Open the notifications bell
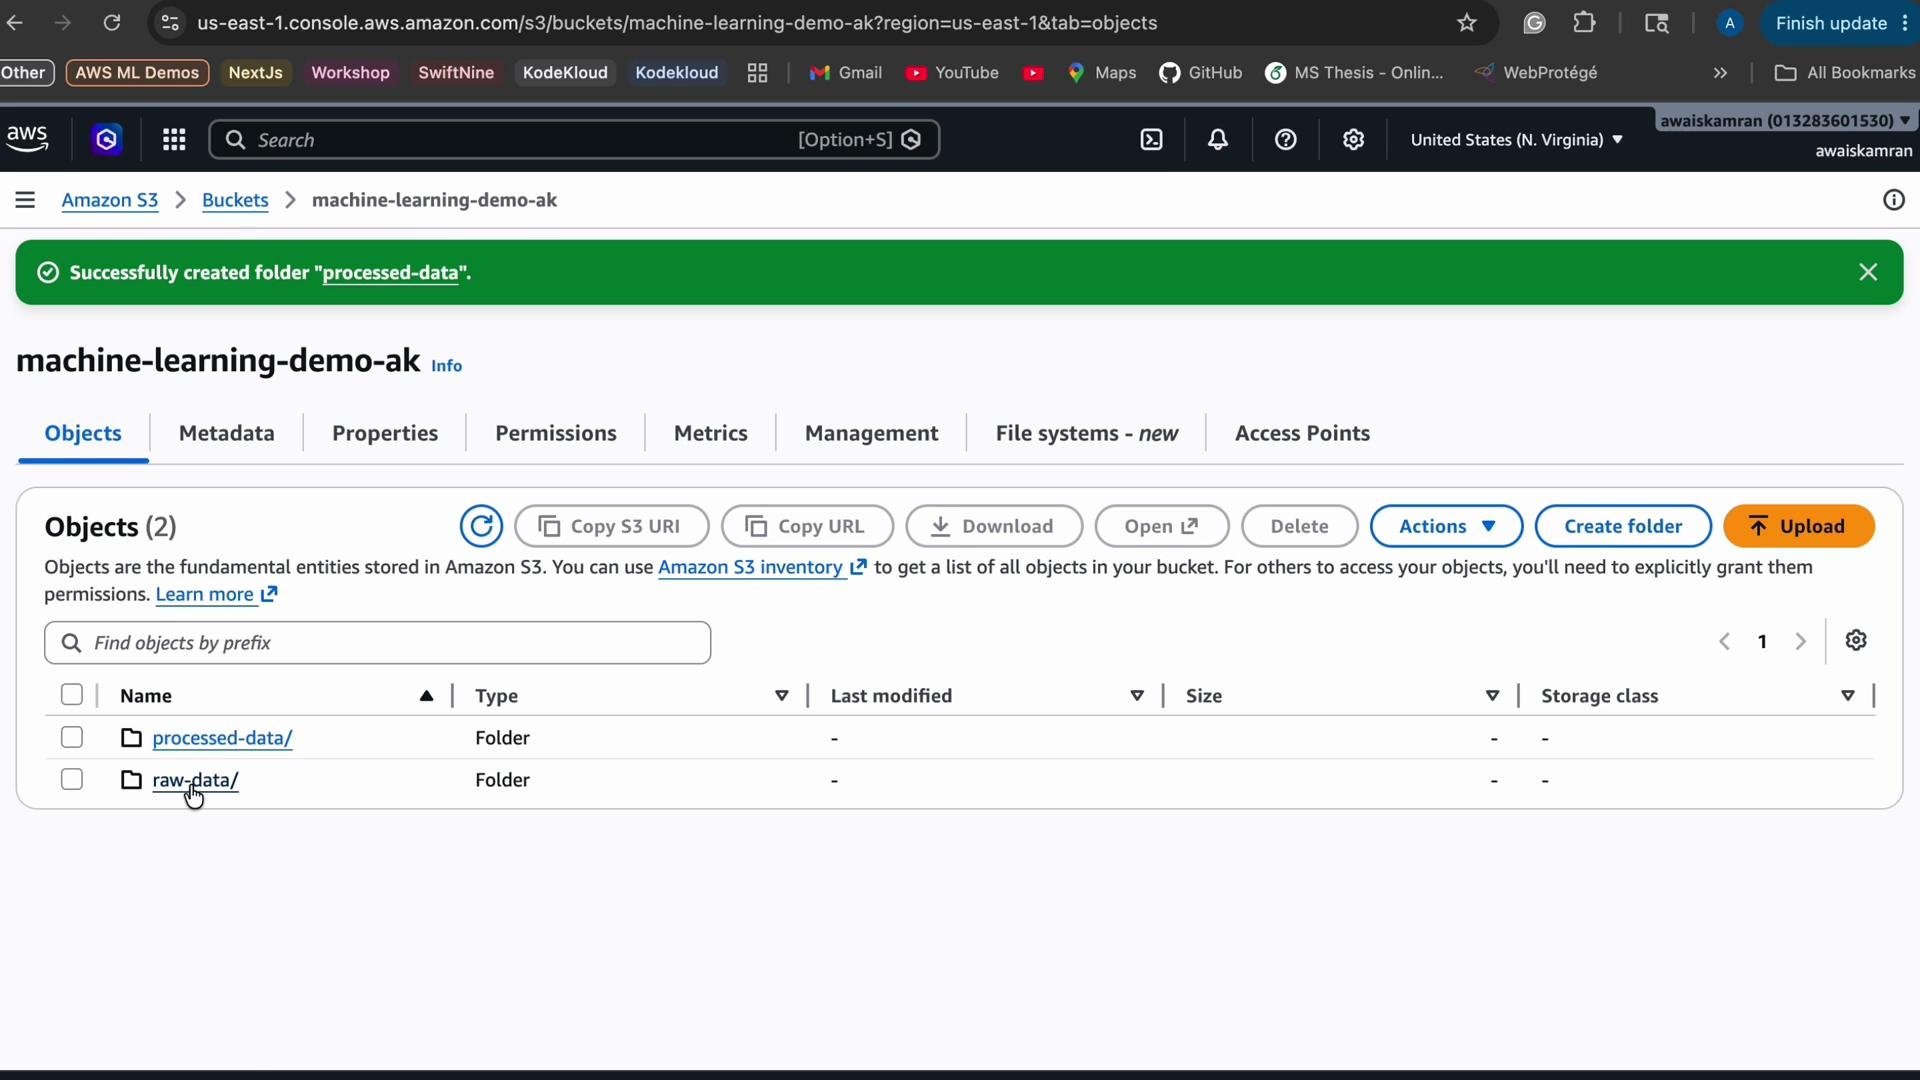The height and width of the screenshot is (1080, 1920). 1218,140
